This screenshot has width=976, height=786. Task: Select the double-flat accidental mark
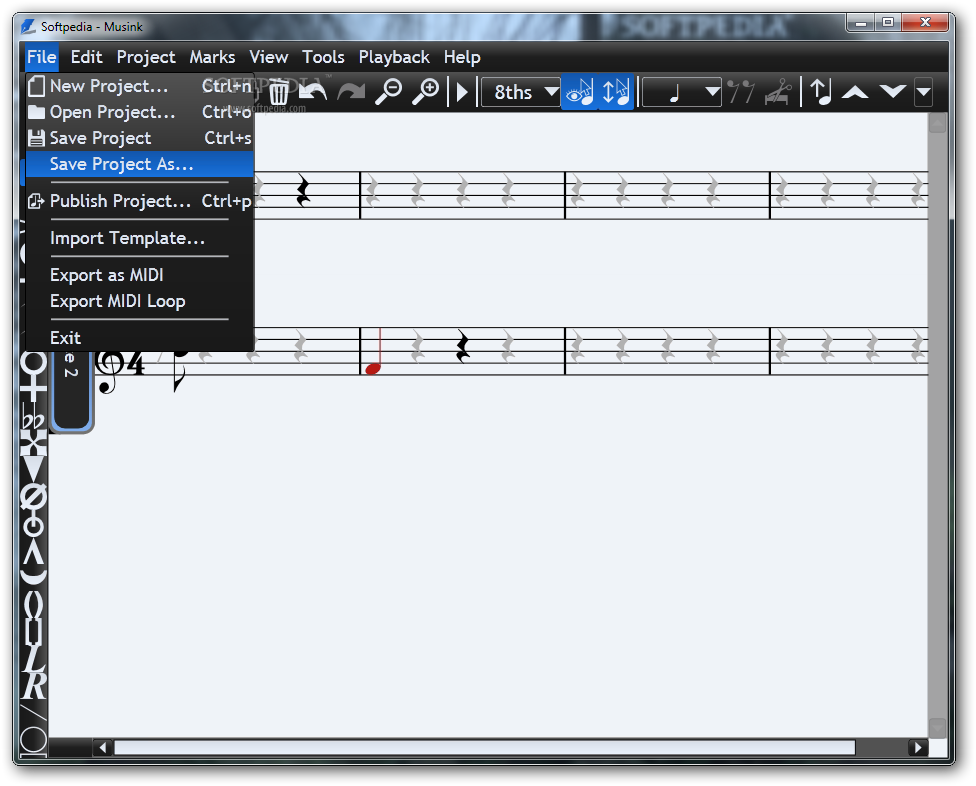(34, 416)
